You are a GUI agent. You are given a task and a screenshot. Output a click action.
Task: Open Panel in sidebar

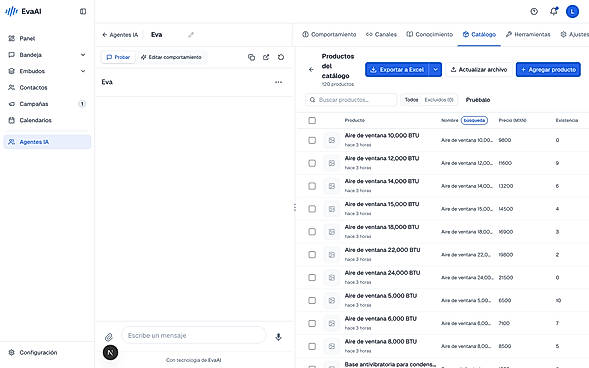(47, 38)
